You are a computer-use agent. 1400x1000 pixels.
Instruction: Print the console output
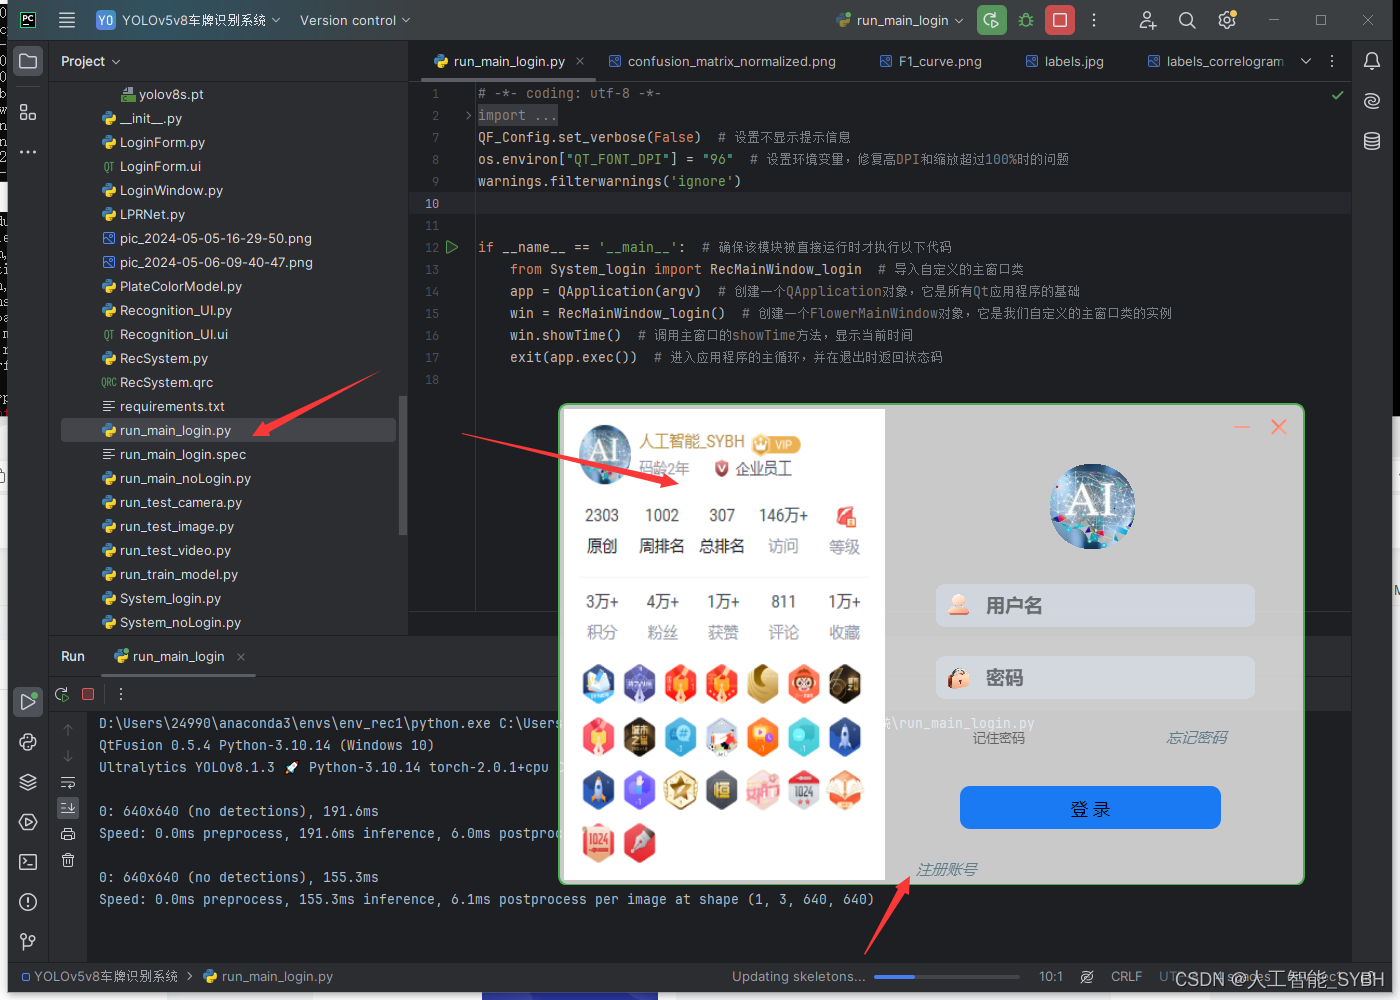68,834
